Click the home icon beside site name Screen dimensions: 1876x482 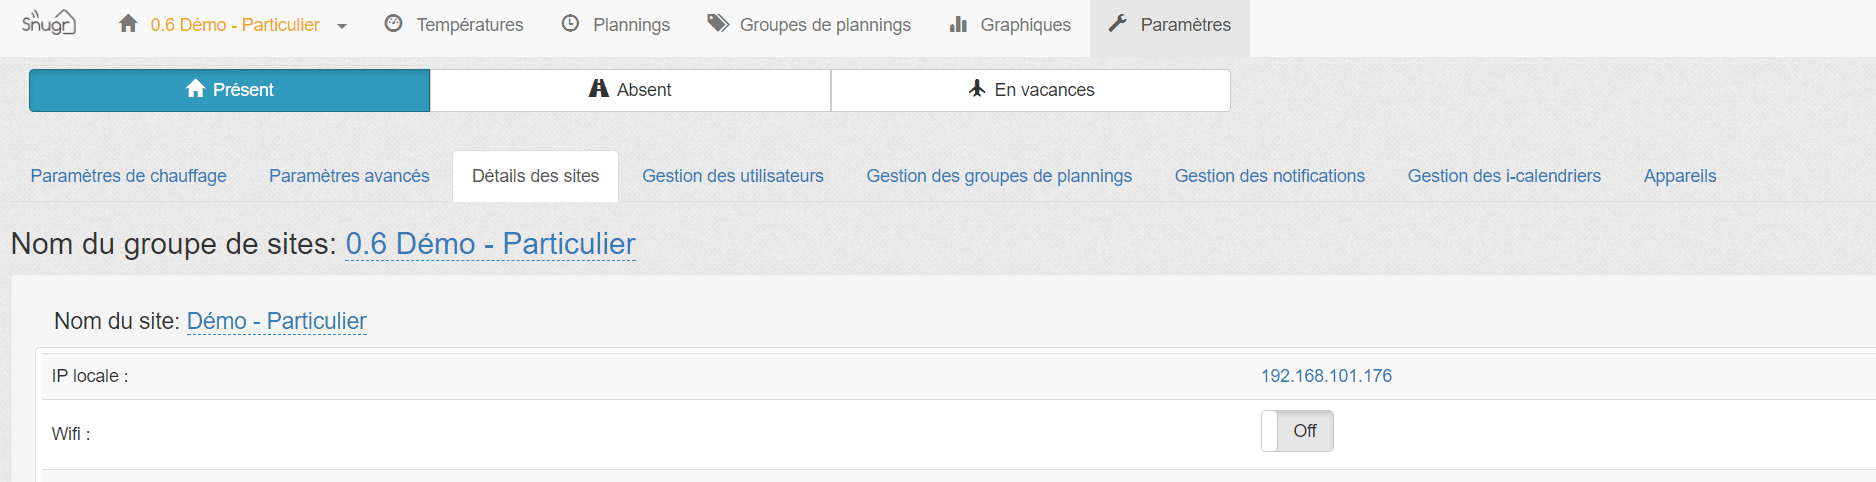(128, 23)
